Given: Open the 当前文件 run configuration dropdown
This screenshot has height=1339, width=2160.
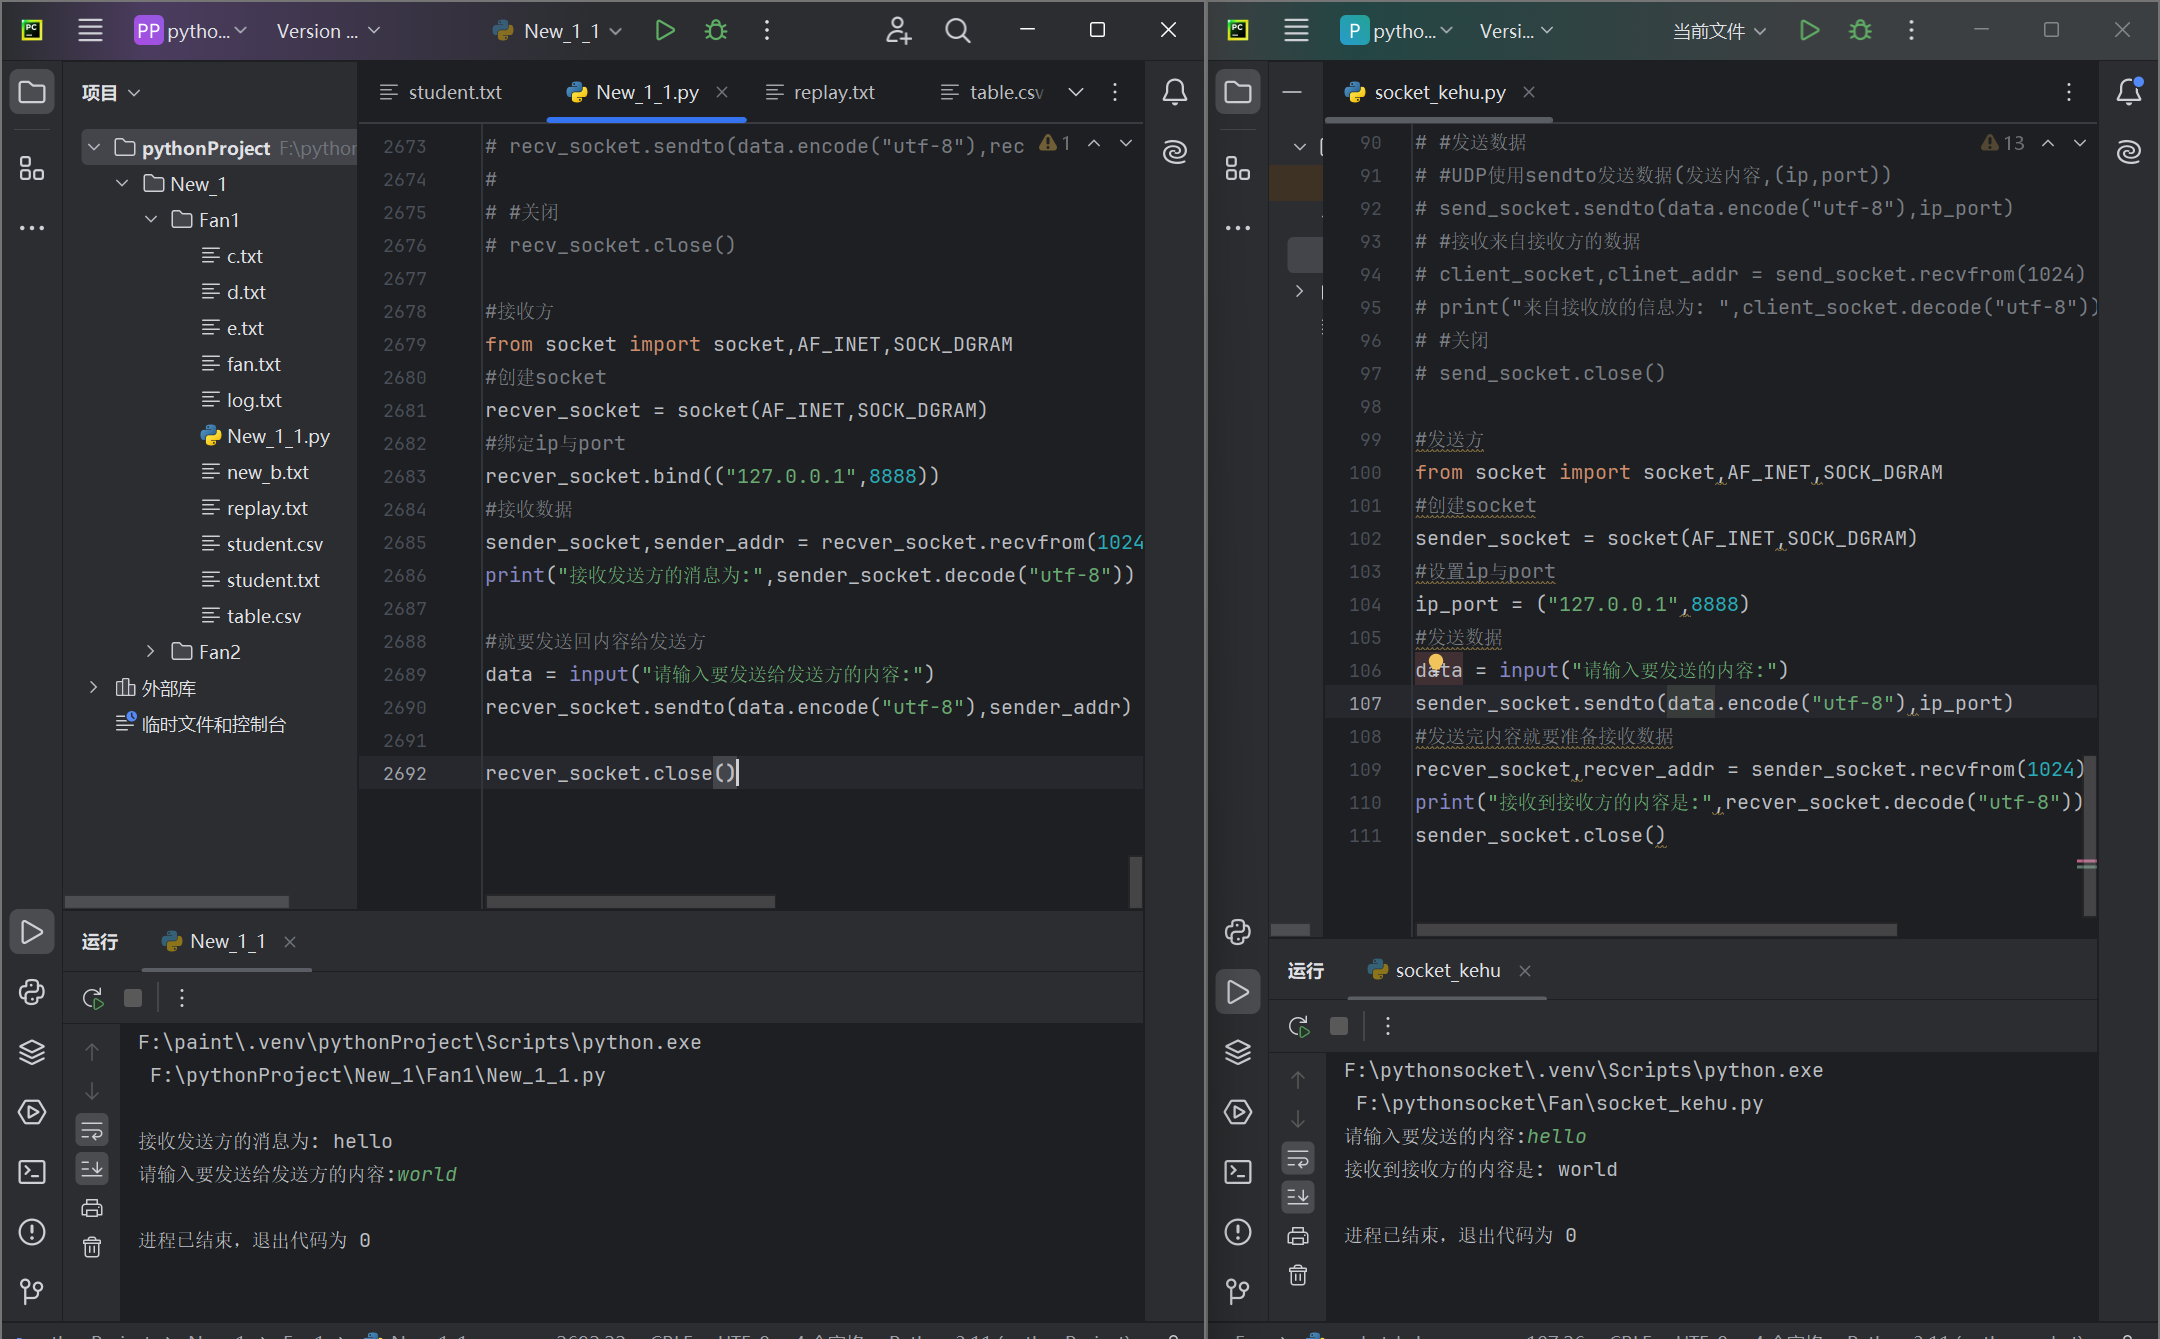Looking at the screenshot, I should pyautogui.click(x=1719, y=31).
